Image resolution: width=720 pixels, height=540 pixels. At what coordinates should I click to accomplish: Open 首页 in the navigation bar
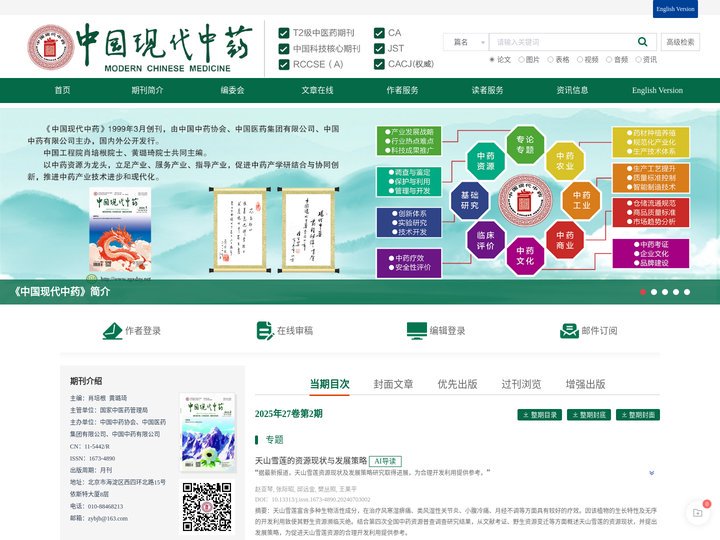point(62,90)
